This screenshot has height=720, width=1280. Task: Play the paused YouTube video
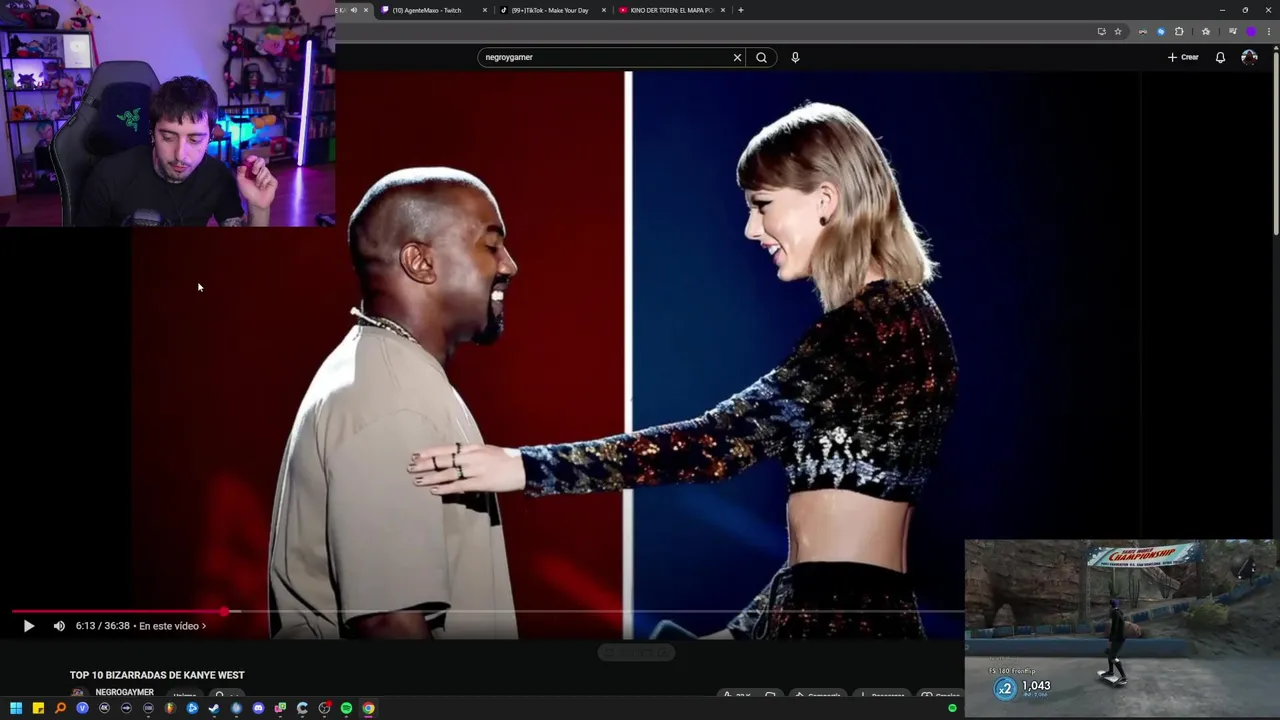point(28,626)
